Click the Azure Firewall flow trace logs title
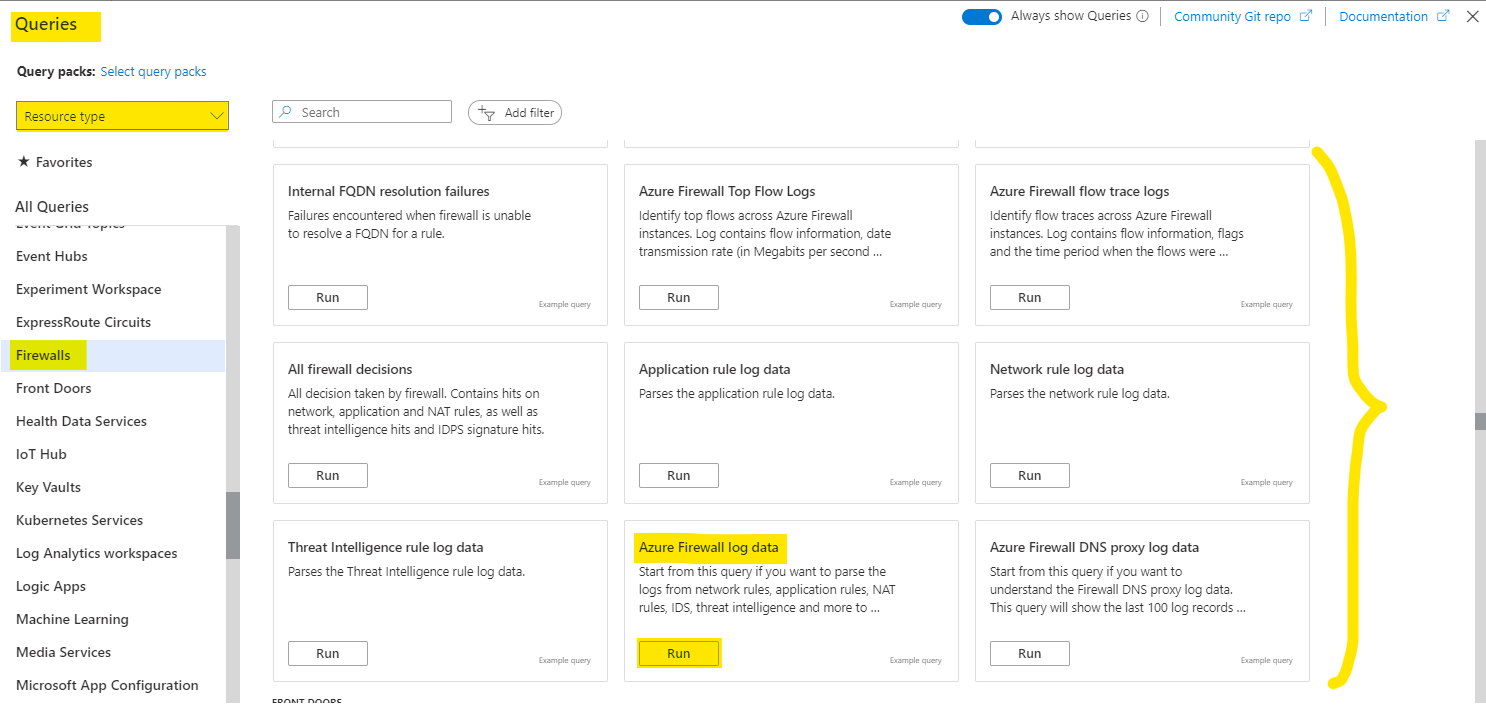Viewport: 1486px width, 713px height. (1080, 191)
